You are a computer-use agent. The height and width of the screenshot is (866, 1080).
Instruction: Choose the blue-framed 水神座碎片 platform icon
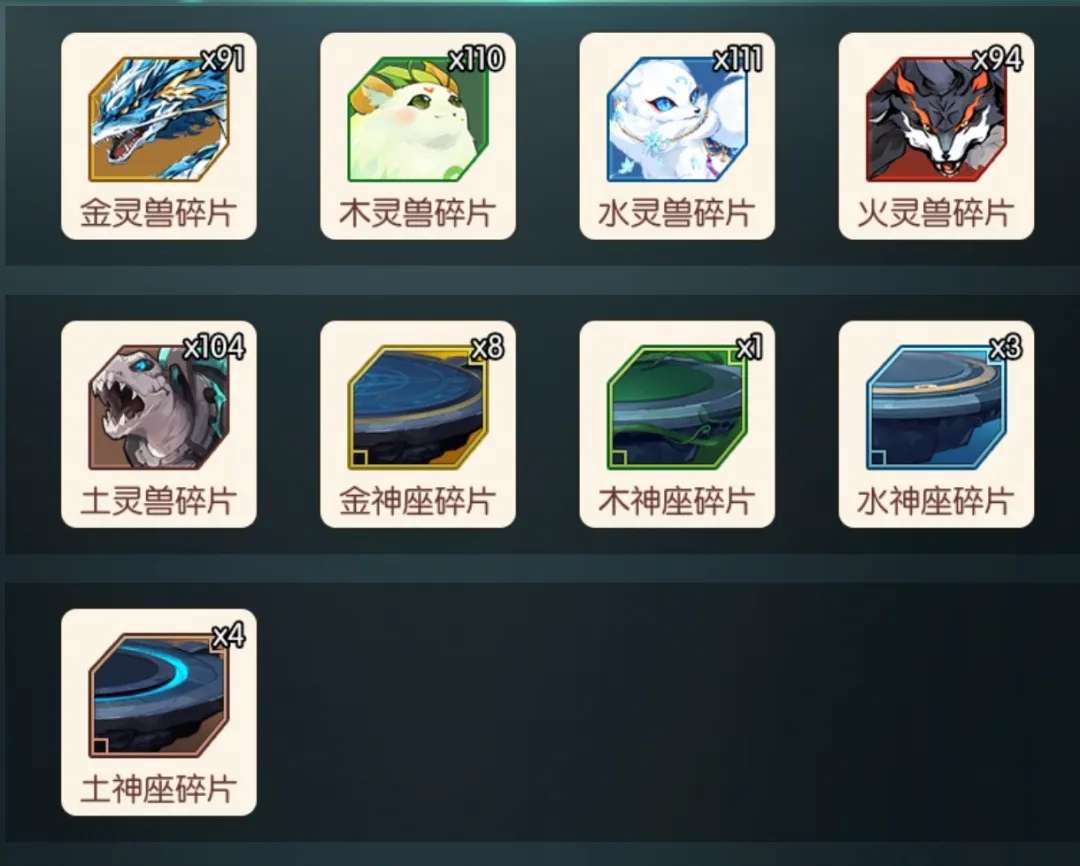[x=935, y=407]
